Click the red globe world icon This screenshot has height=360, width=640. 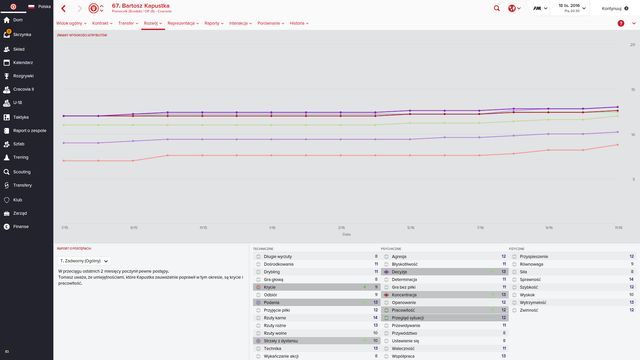click(x=512, y=8)
